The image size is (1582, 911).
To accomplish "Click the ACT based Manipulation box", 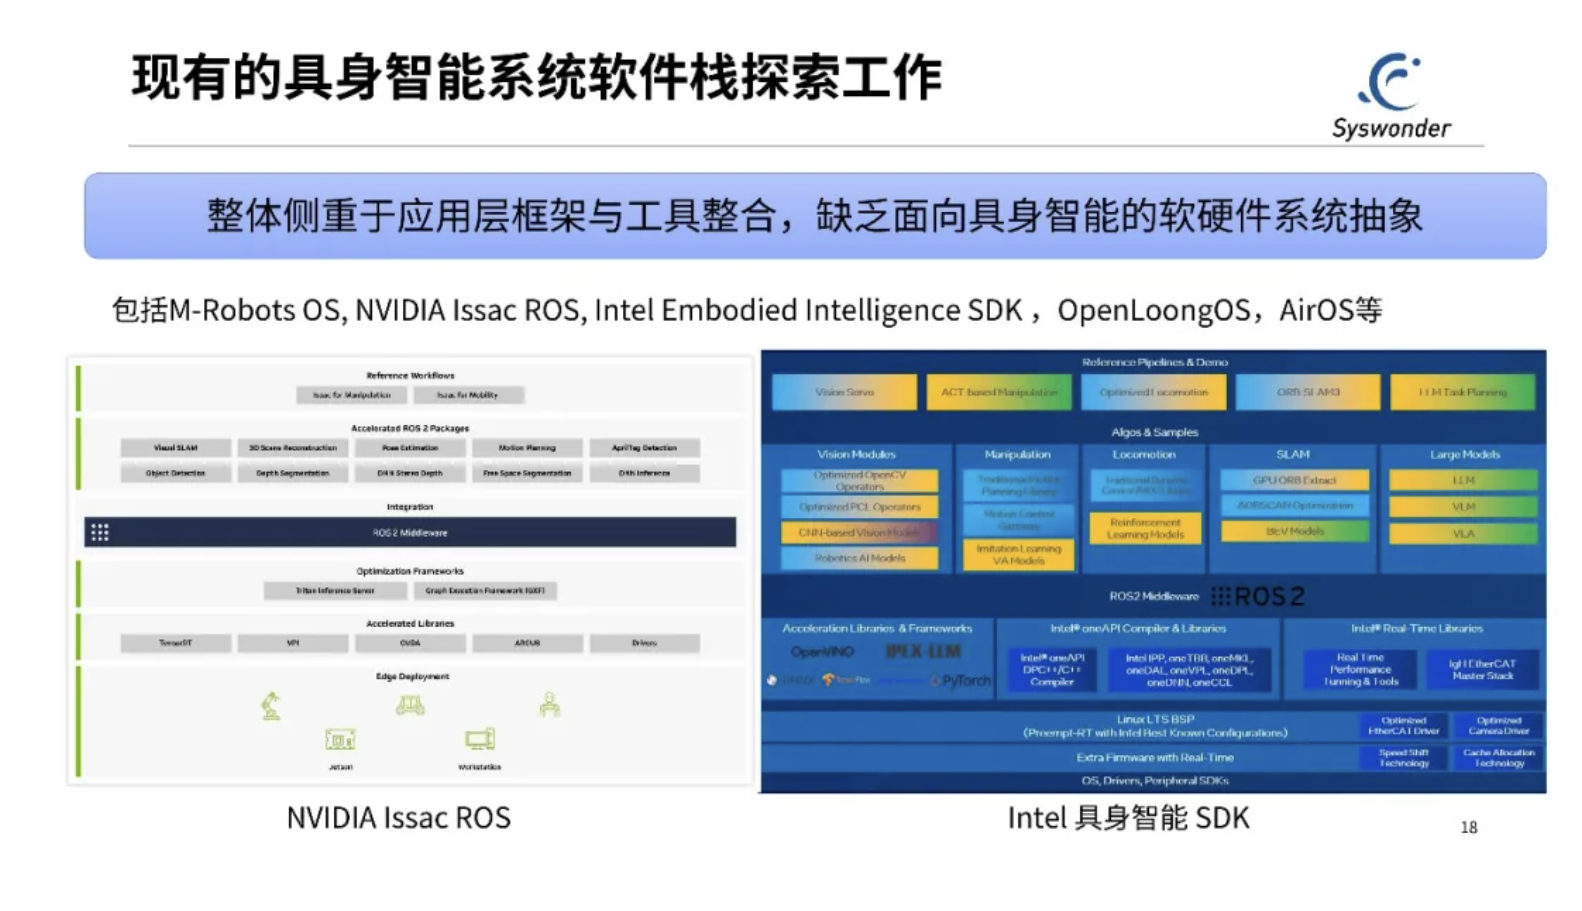I will click(999, 392).
